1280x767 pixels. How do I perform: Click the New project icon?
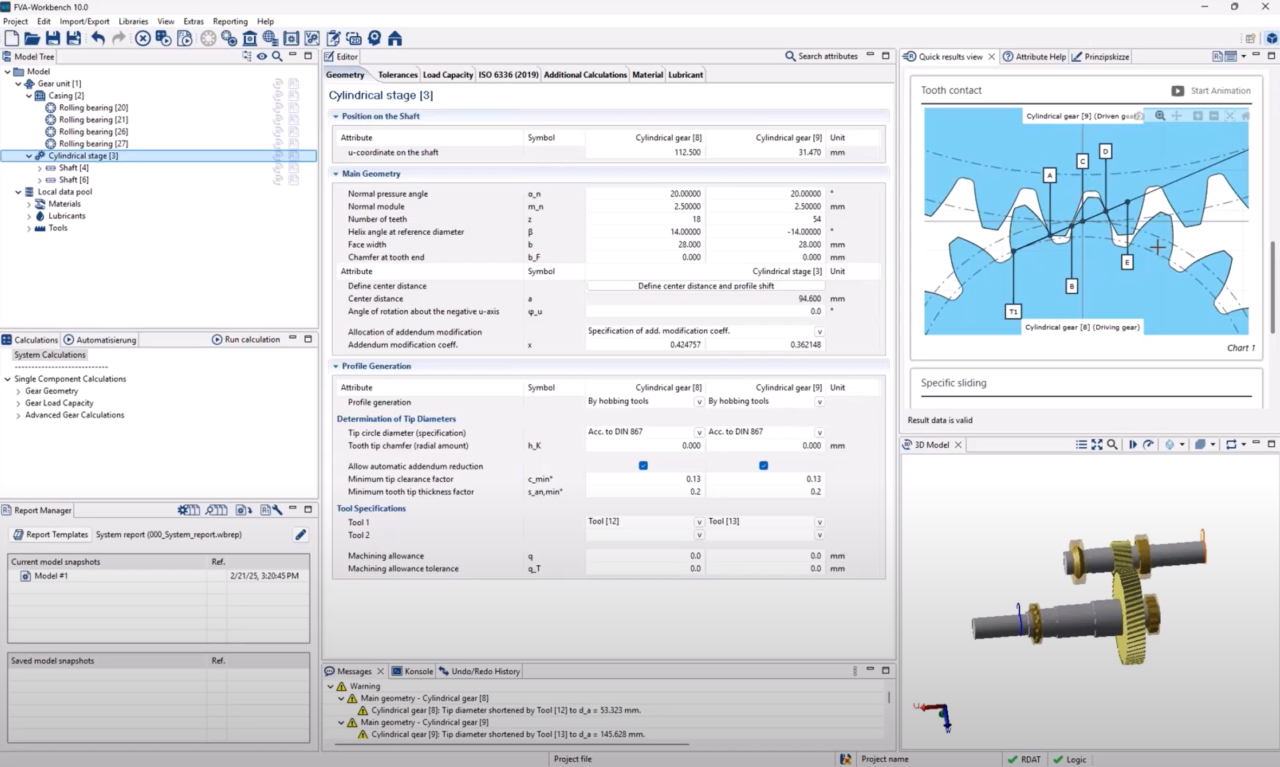point(12,38)
